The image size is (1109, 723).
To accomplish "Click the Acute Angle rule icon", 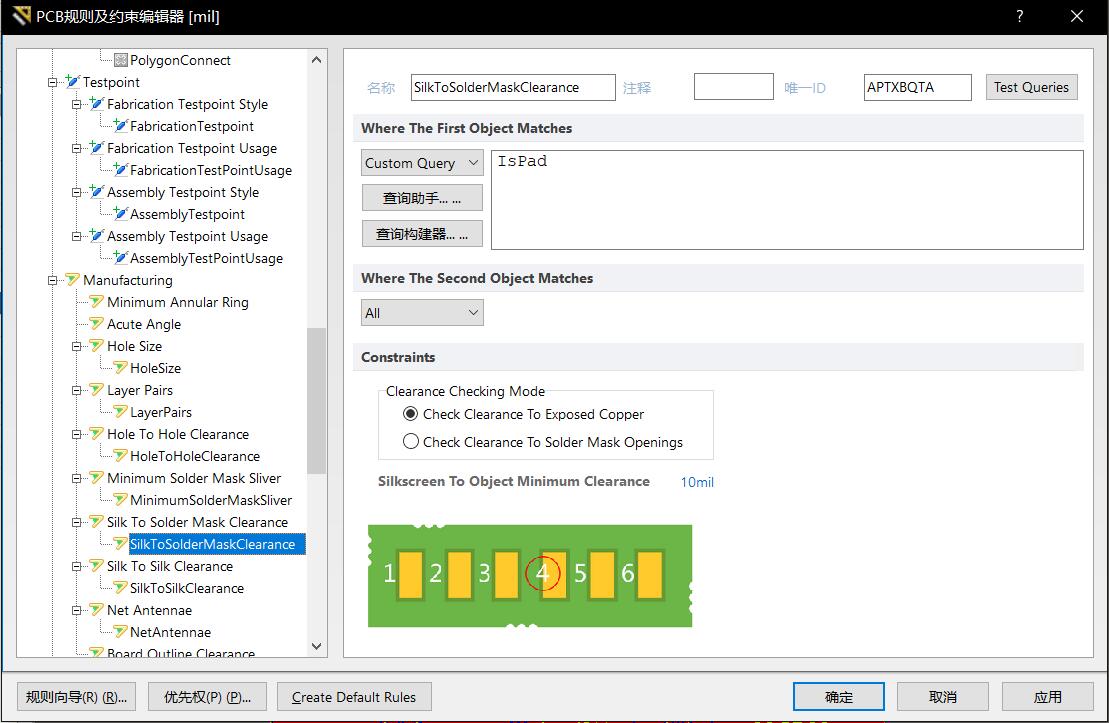I will pyautogui.click(x=97, y=324).
